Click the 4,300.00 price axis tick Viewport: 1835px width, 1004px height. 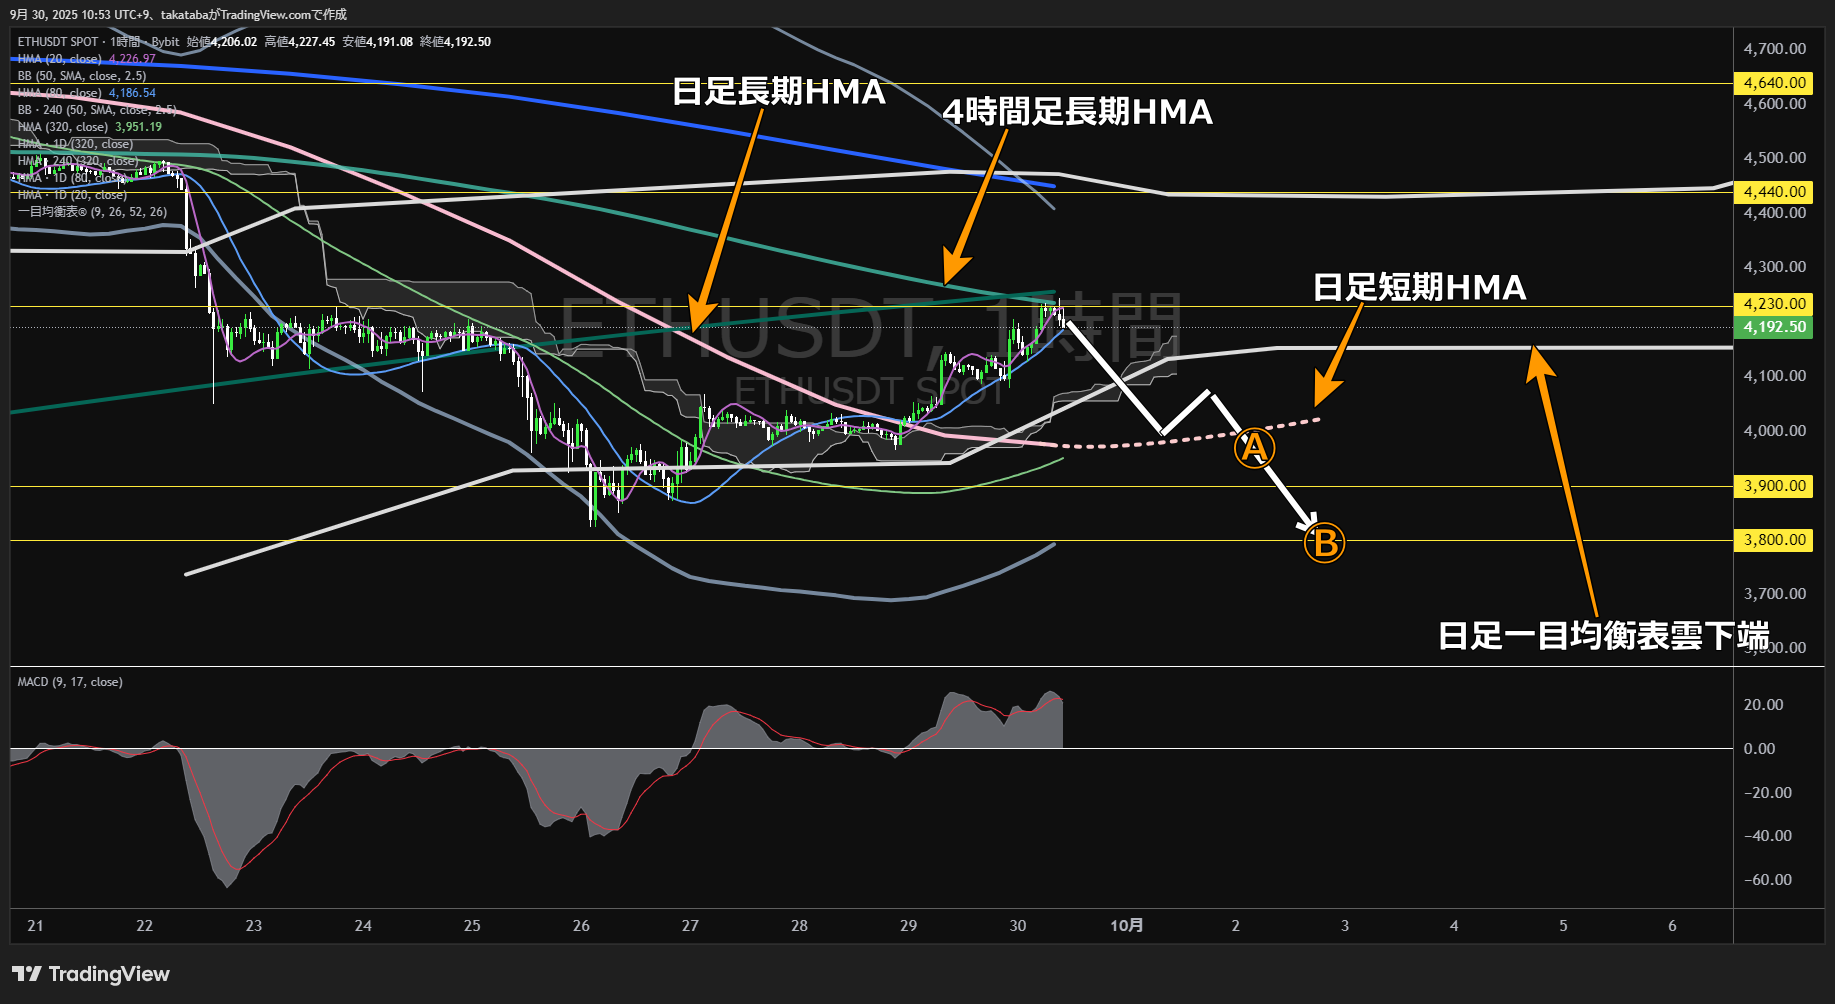pos(1775,267)
